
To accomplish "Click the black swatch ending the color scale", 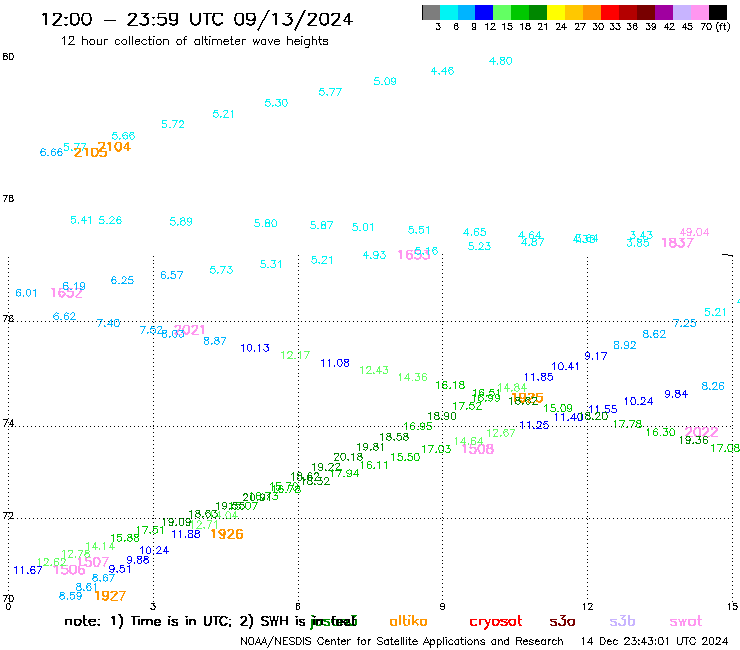I will (718, 12).
